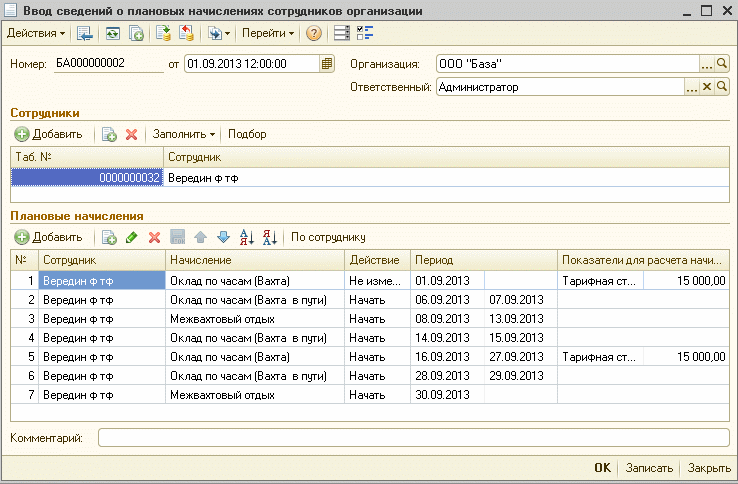Select Оклад по часам (Вахта в пути) row 2

[255, 300]
